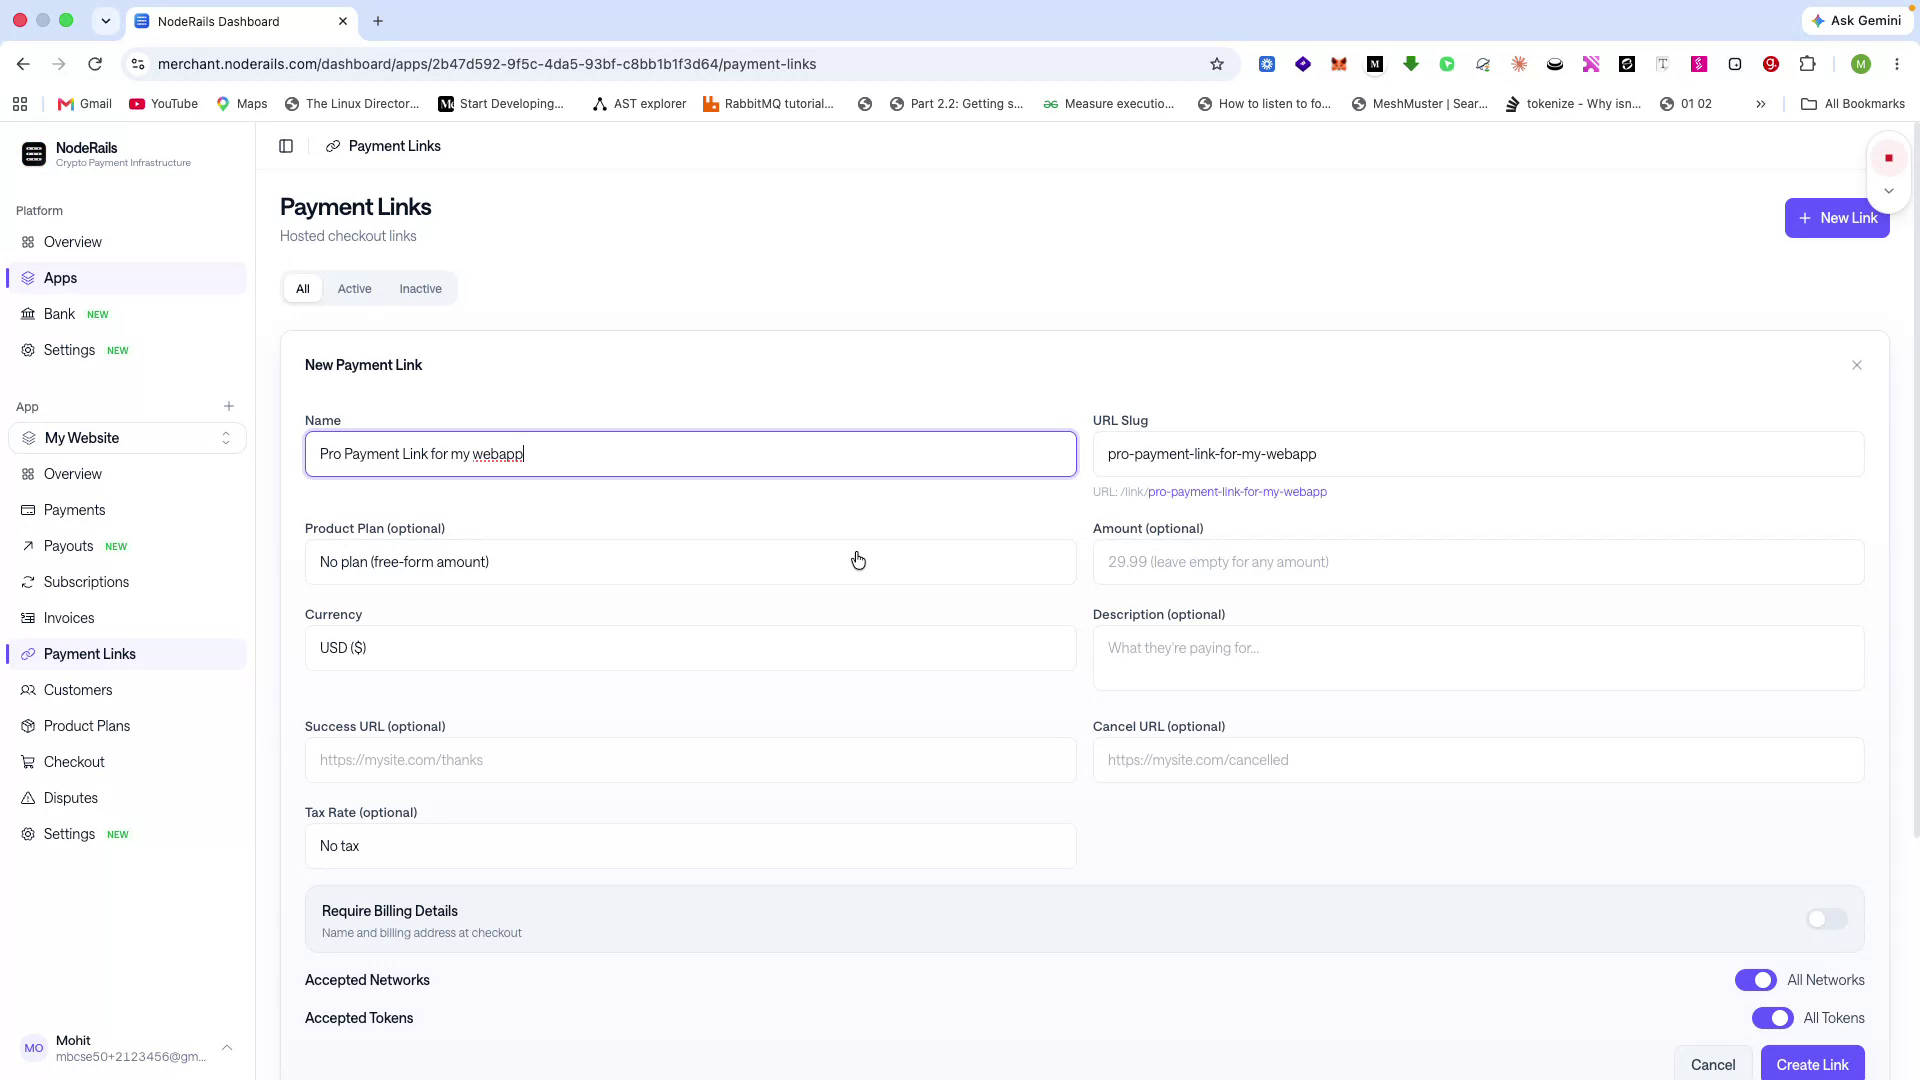Open a new browser tab

click(x=378, y=21)
